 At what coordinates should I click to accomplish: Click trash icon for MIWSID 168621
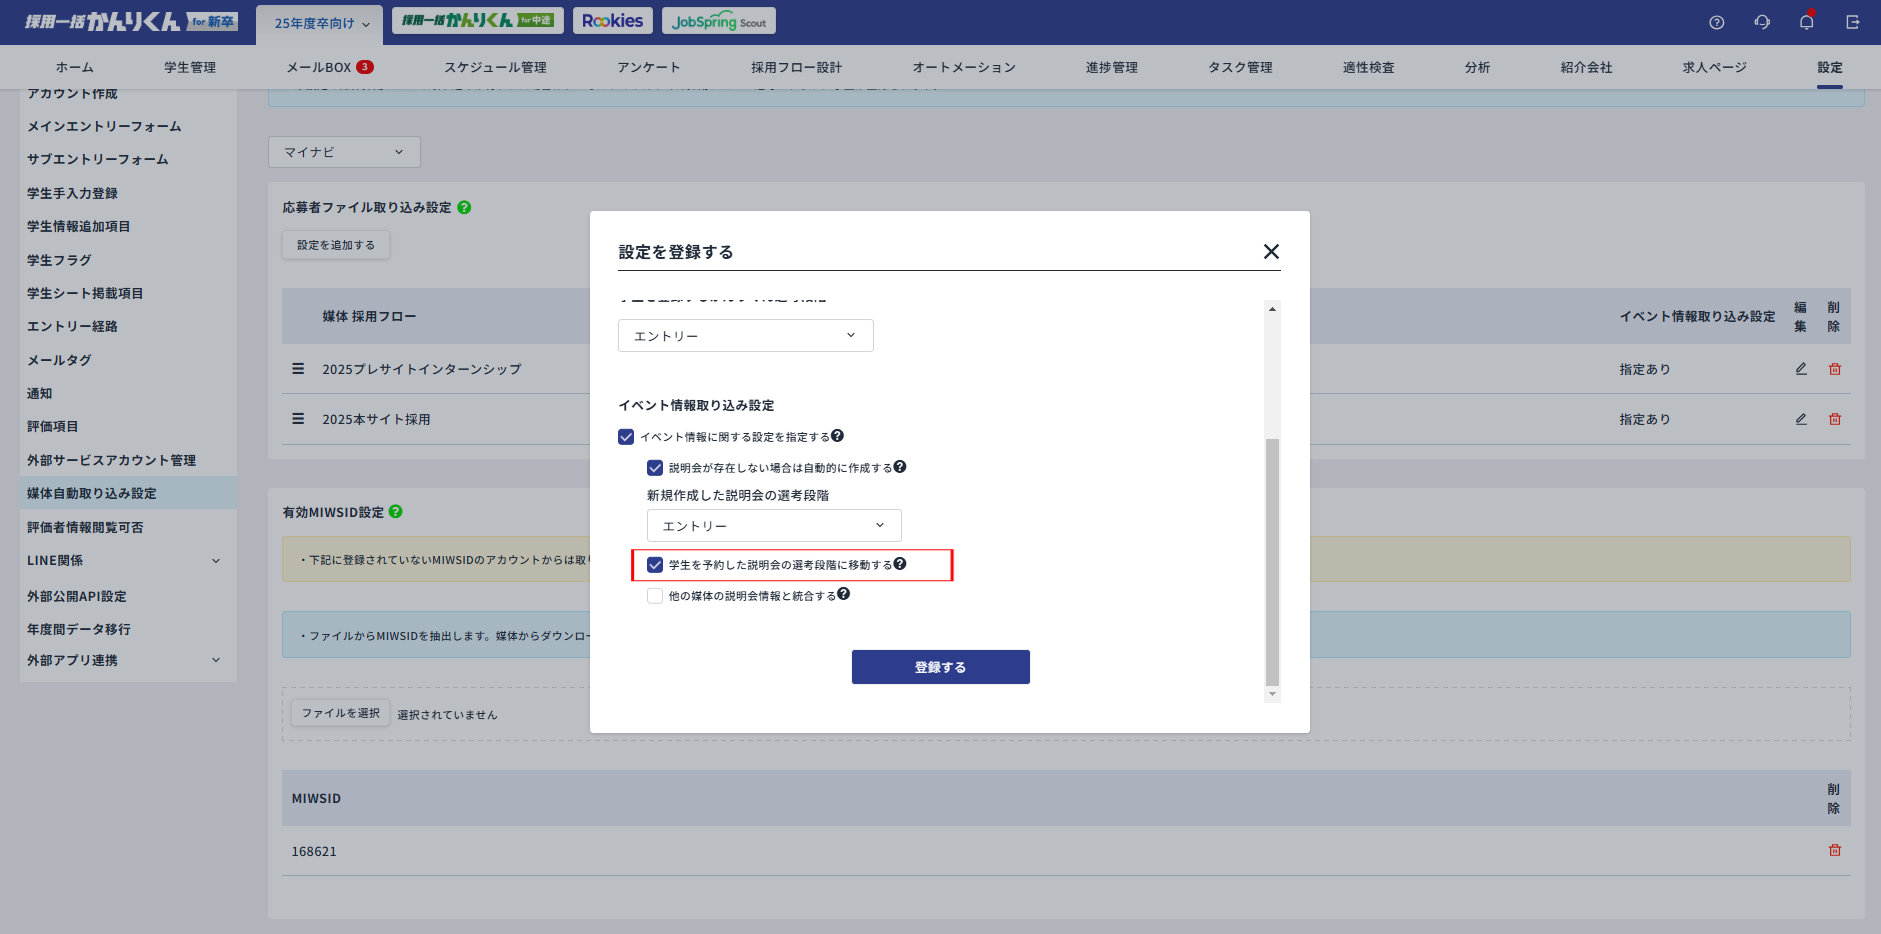point(1835,850)
